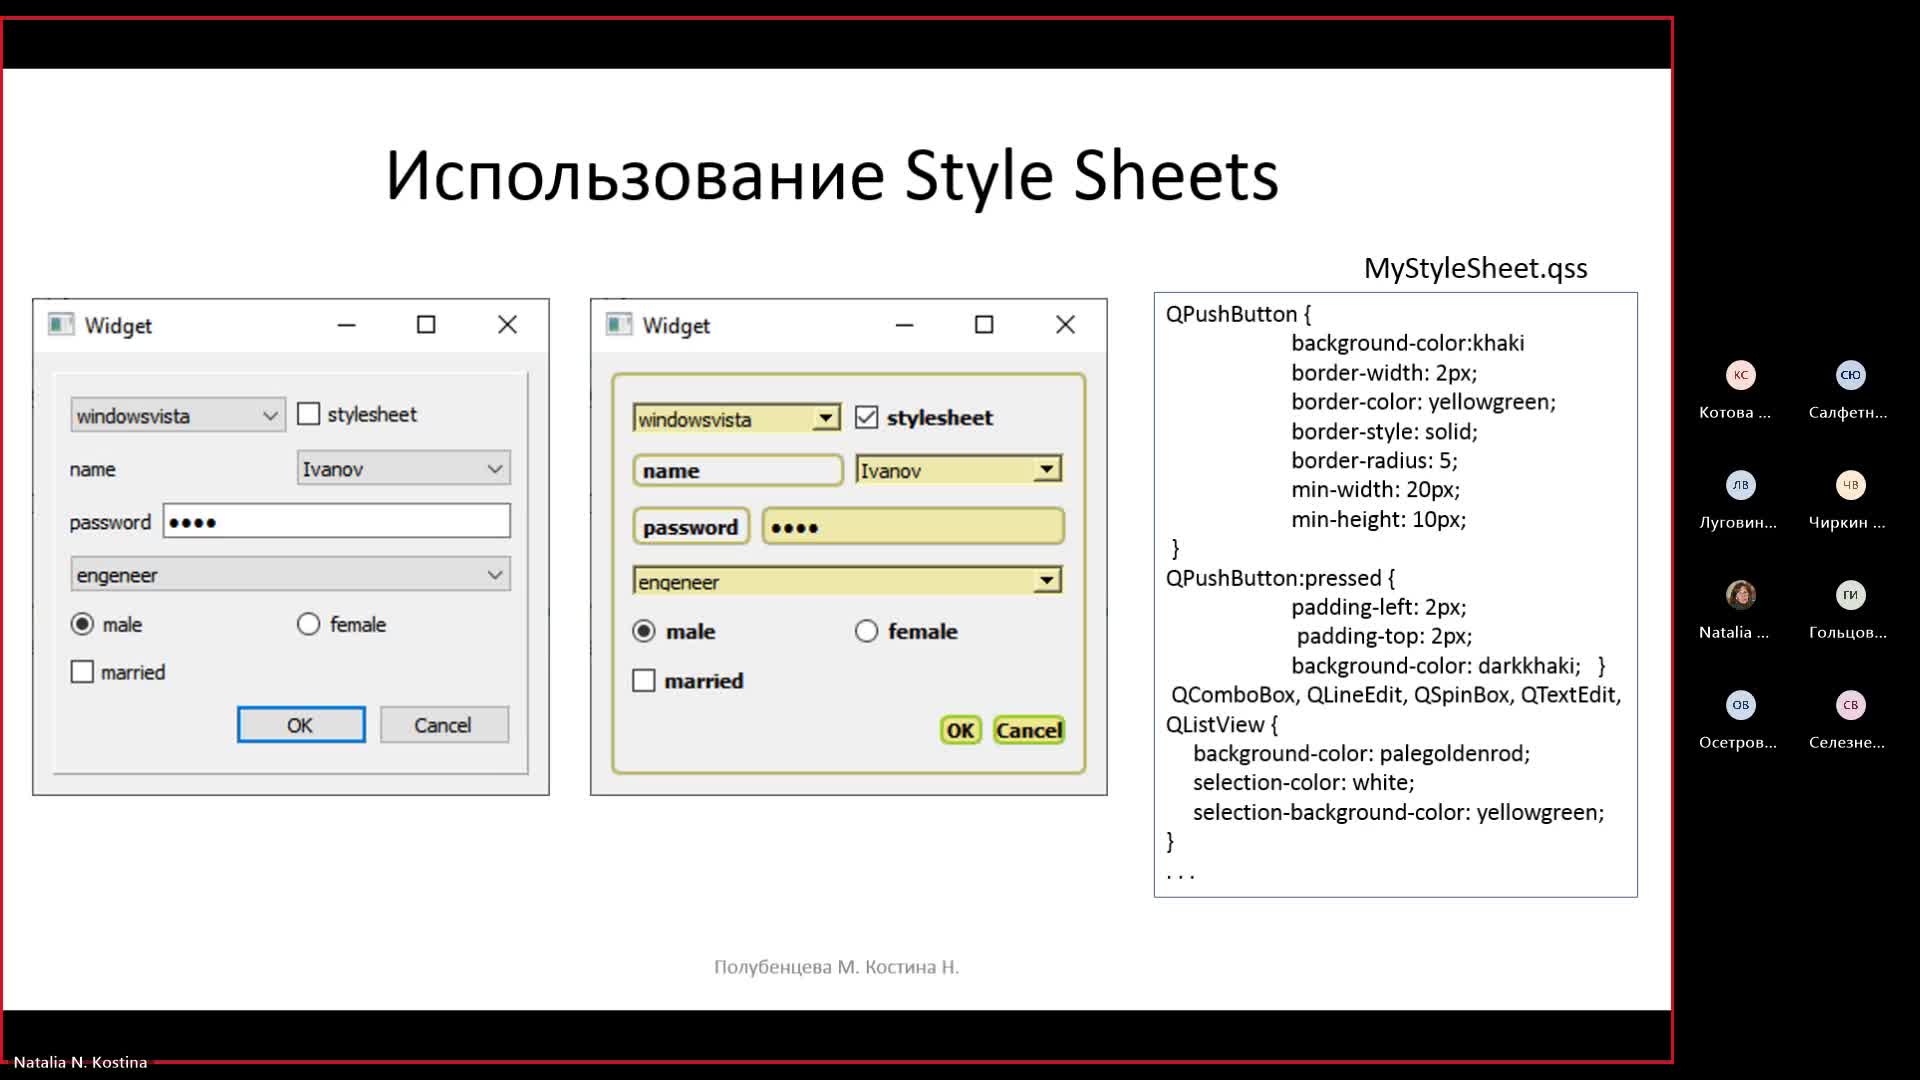The image size is (1920, 1080).
Task: Click password label in left Widget
Action: click(110, 522)
